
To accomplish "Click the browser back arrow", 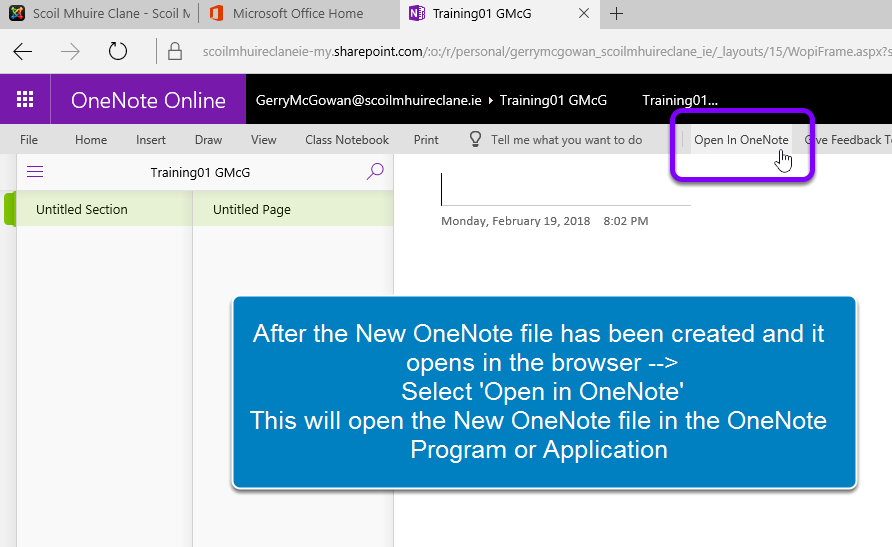I will [23, 52].
